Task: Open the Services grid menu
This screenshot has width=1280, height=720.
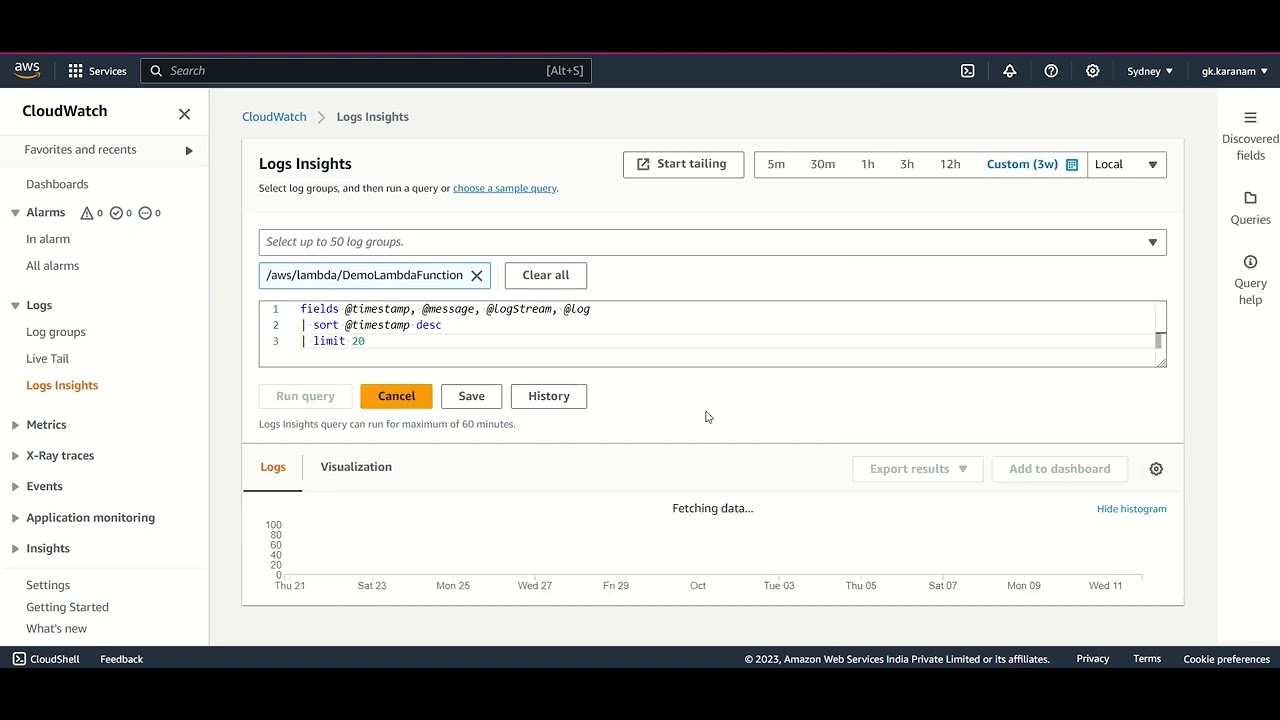Action: (x=97, y=71)
